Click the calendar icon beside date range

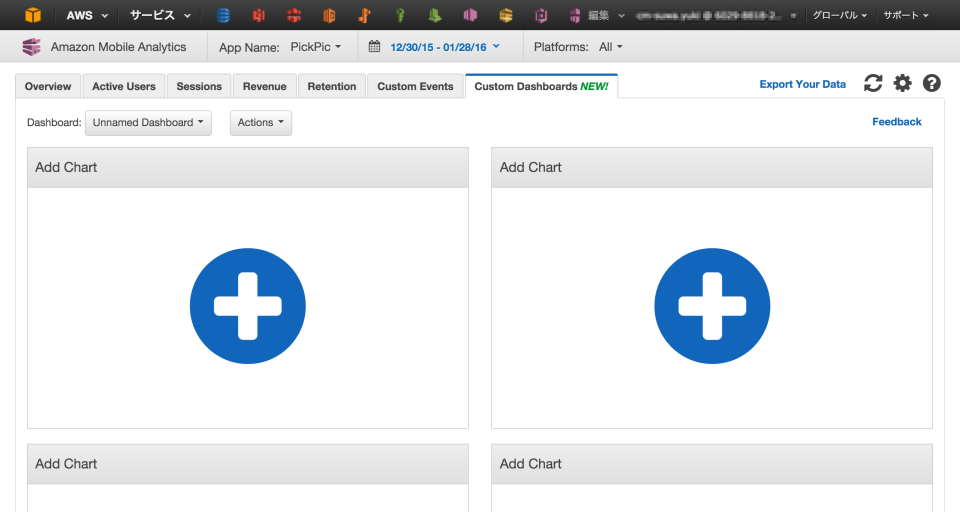tap(374, 46)
